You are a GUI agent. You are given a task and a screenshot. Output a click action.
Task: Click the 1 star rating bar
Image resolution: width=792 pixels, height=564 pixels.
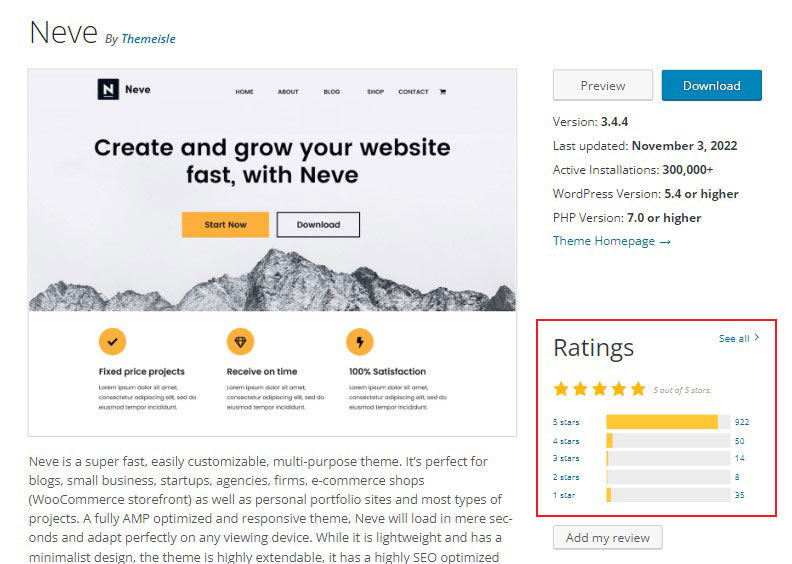click(x=668, y=495)
